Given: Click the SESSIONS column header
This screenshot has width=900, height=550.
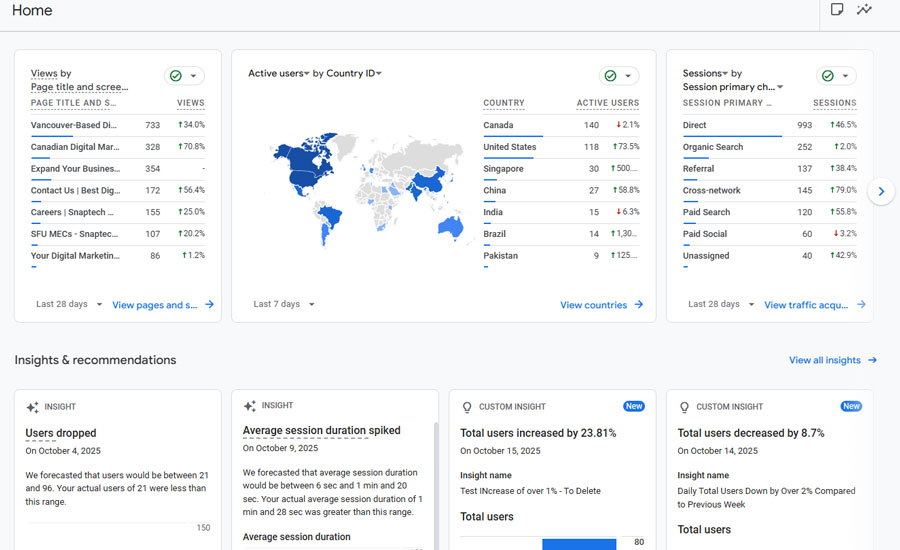Looking at the screenshot, I should click(x=835, y=103).
